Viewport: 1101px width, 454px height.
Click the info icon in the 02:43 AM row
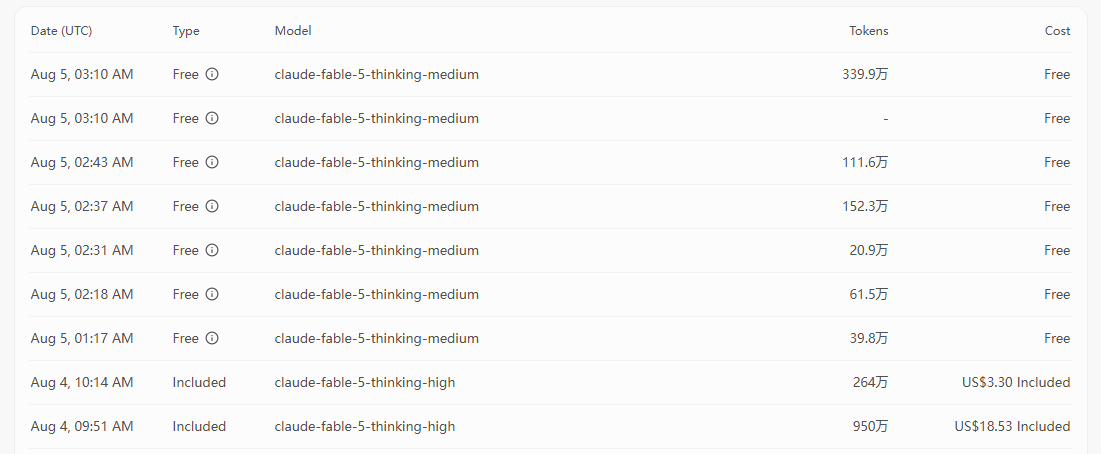212,162
